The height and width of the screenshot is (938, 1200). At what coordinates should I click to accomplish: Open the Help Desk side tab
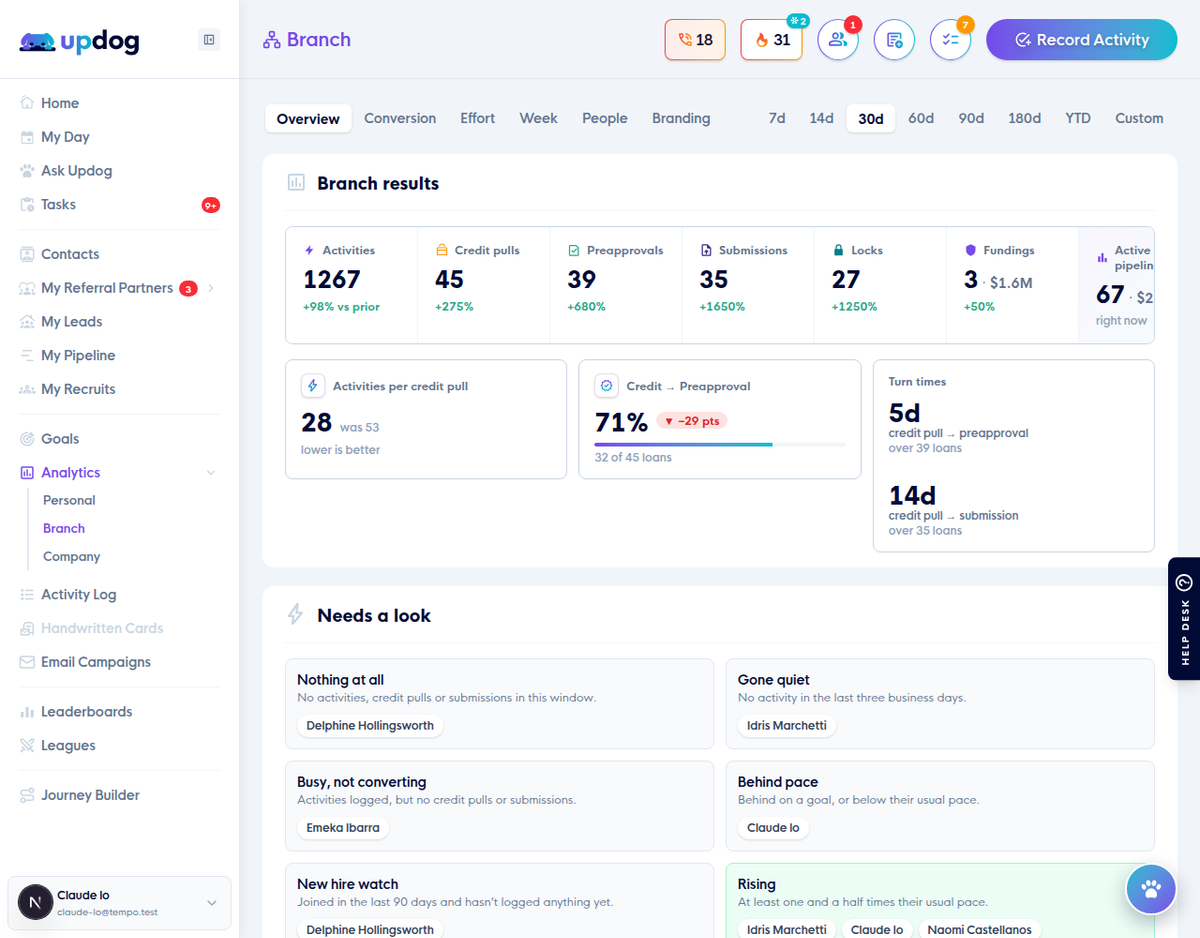[1184, 618]
